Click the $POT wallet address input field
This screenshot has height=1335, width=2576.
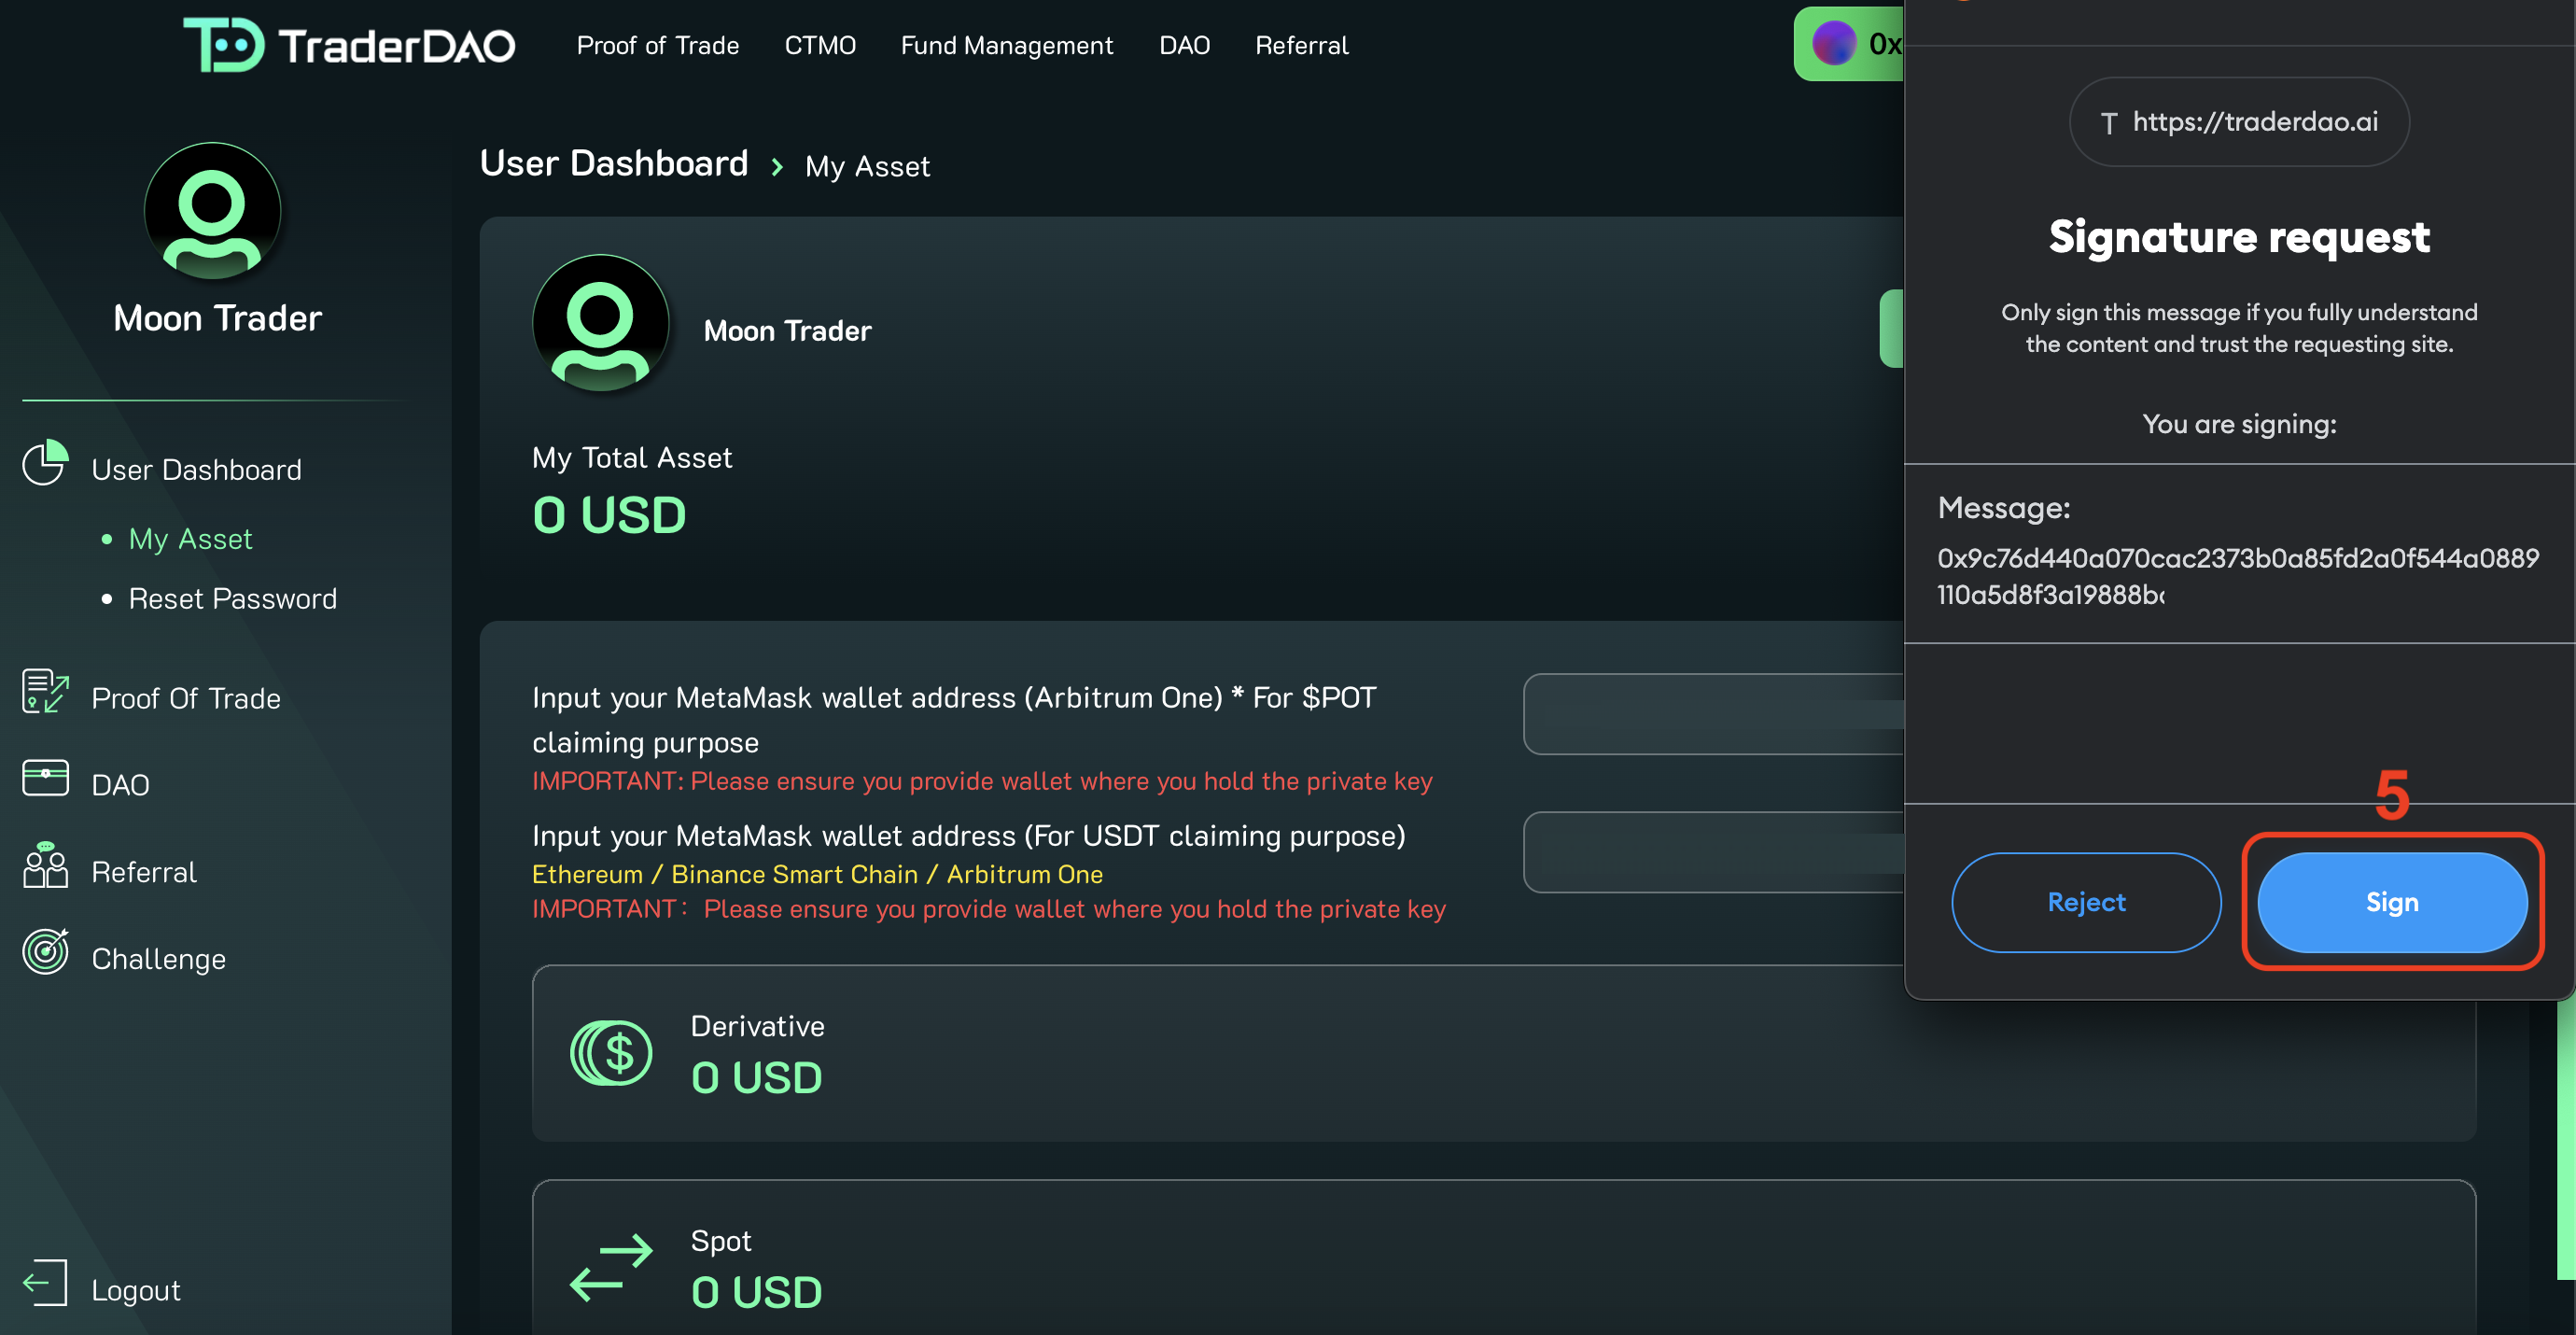point(1712,714)
